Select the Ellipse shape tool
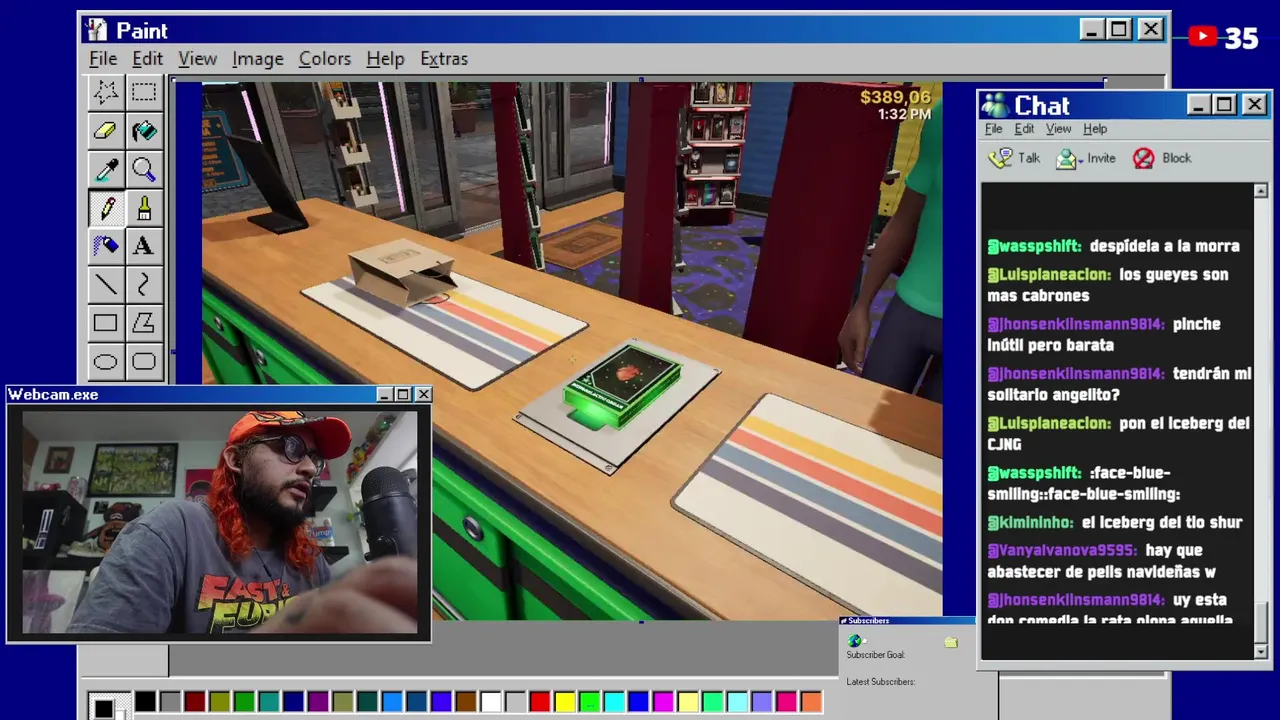This screenshot has height=720, width=1280. (105, 361)
